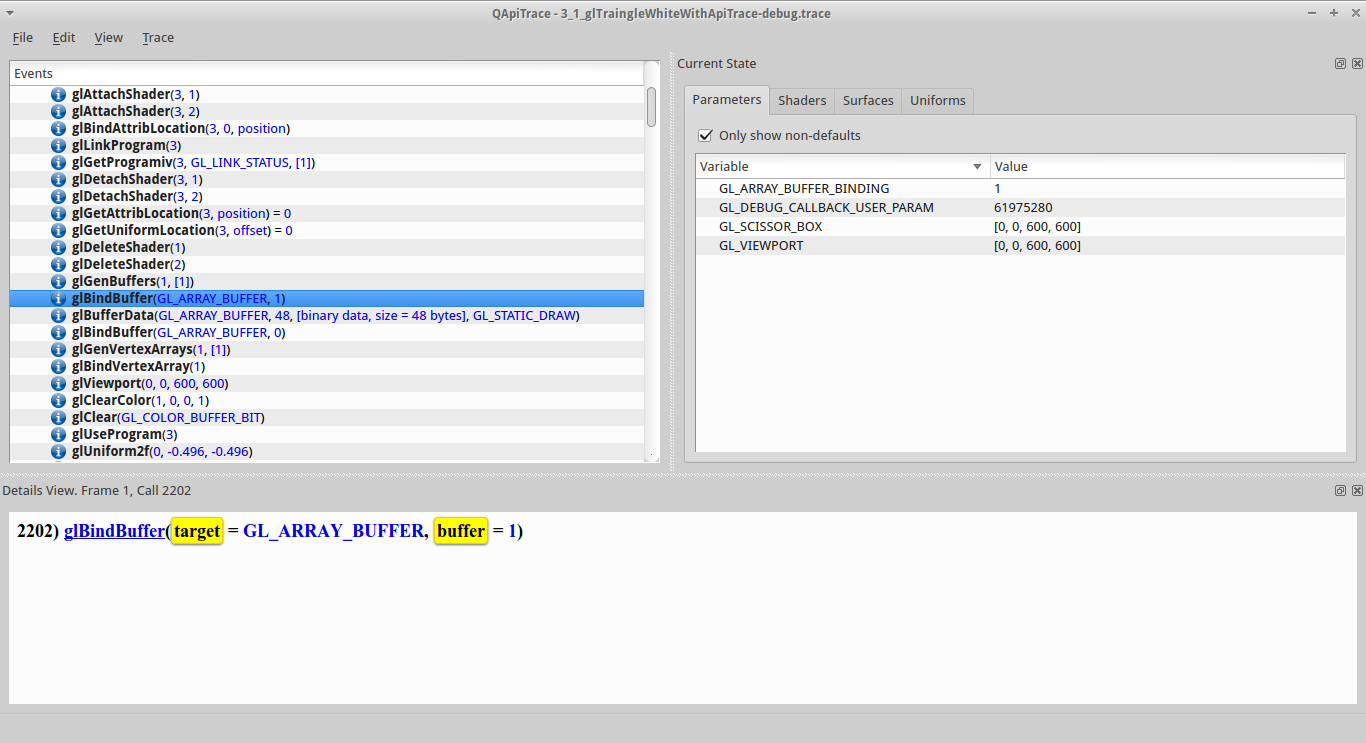Viewport: 1366px width, 743px height.
Task: Select the GL_ARRAY_BUFFER_BINDING variable row
Action: coord(1020,188)
